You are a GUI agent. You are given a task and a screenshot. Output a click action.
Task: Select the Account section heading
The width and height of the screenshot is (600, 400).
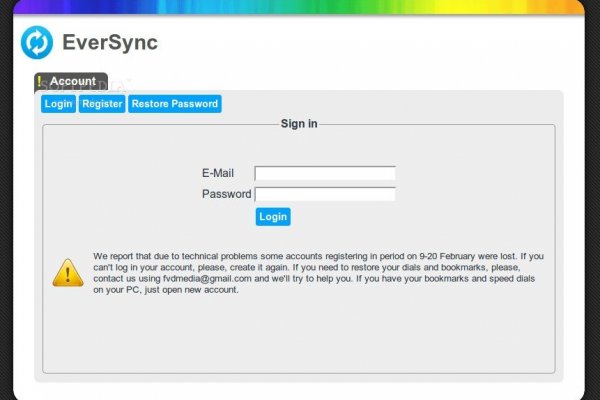point(73,82)
